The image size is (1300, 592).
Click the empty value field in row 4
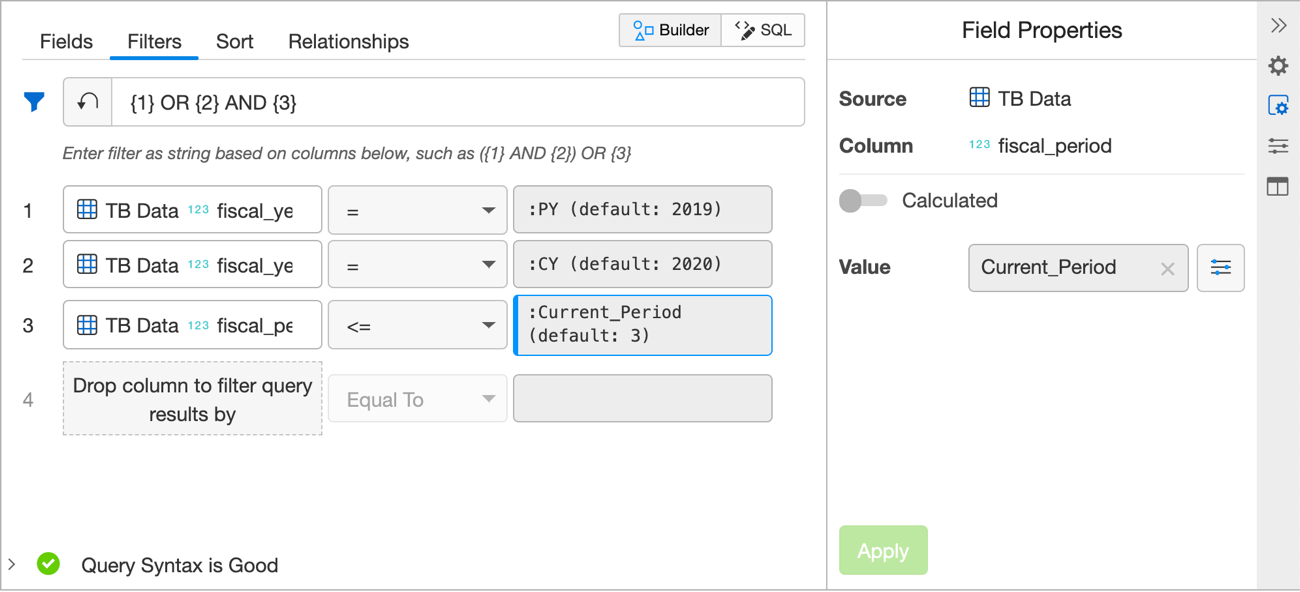(643, 398)
